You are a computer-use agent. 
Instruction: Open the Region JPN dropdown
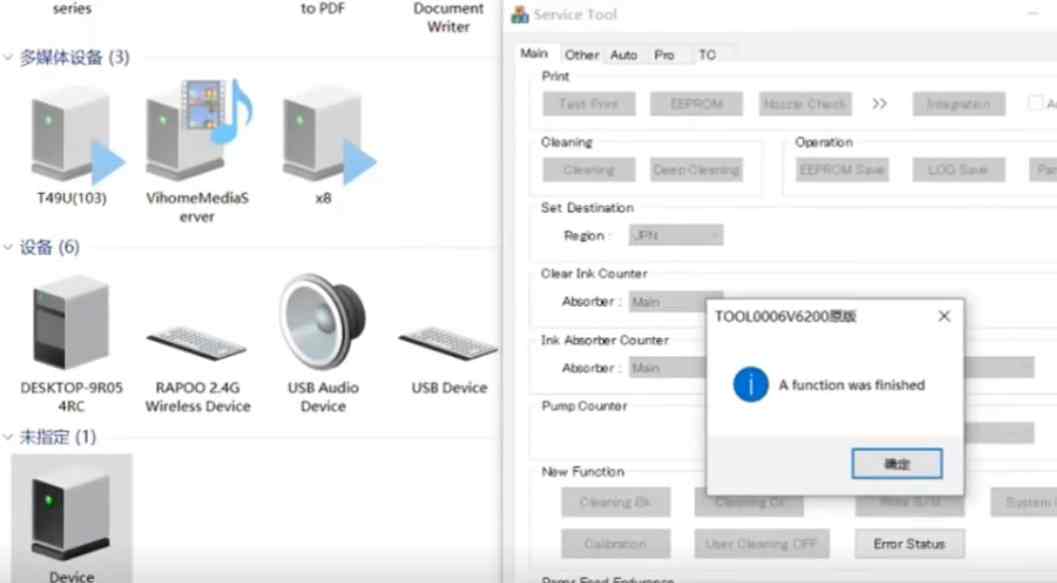[x=676, y=236]
